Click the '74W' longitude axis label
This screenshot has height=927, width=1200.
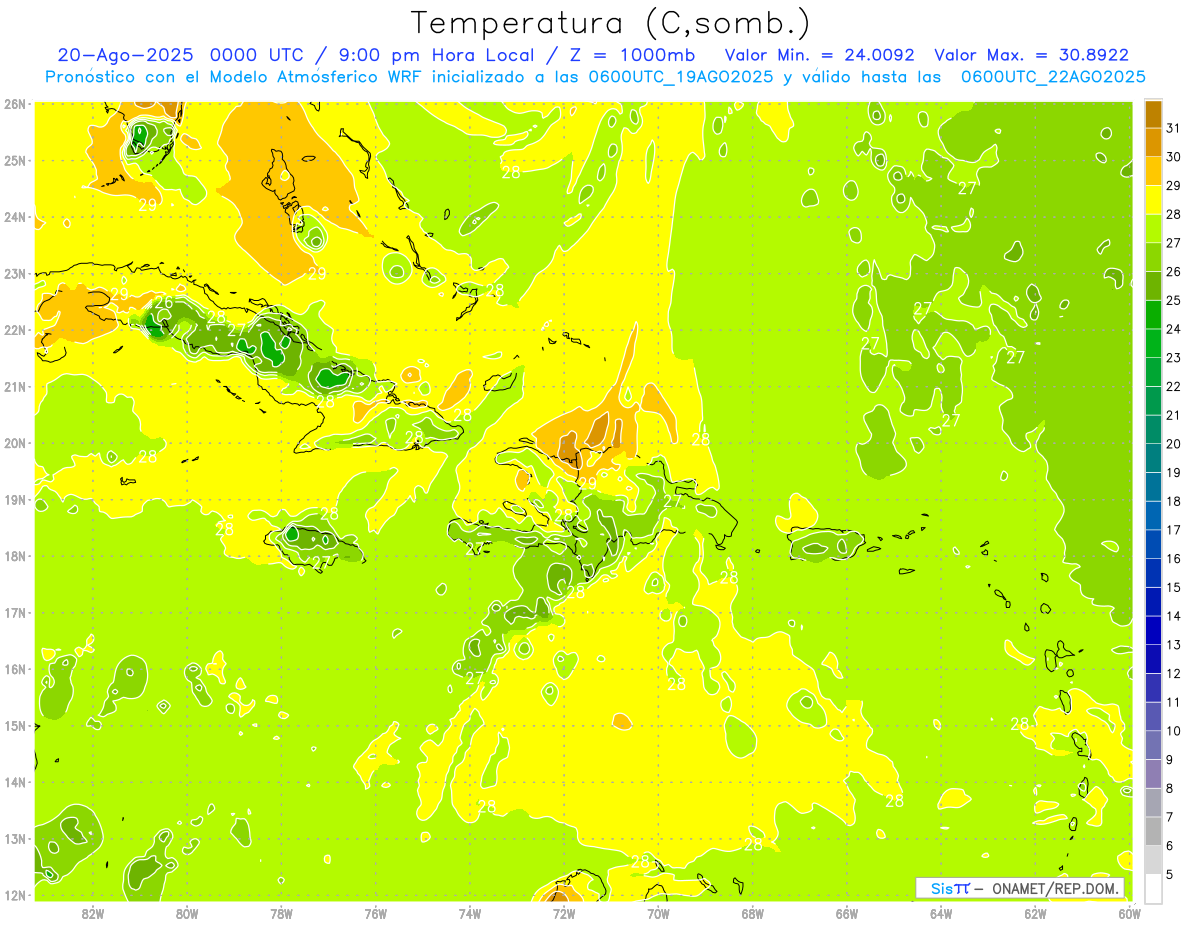click(x=469, y=913)
